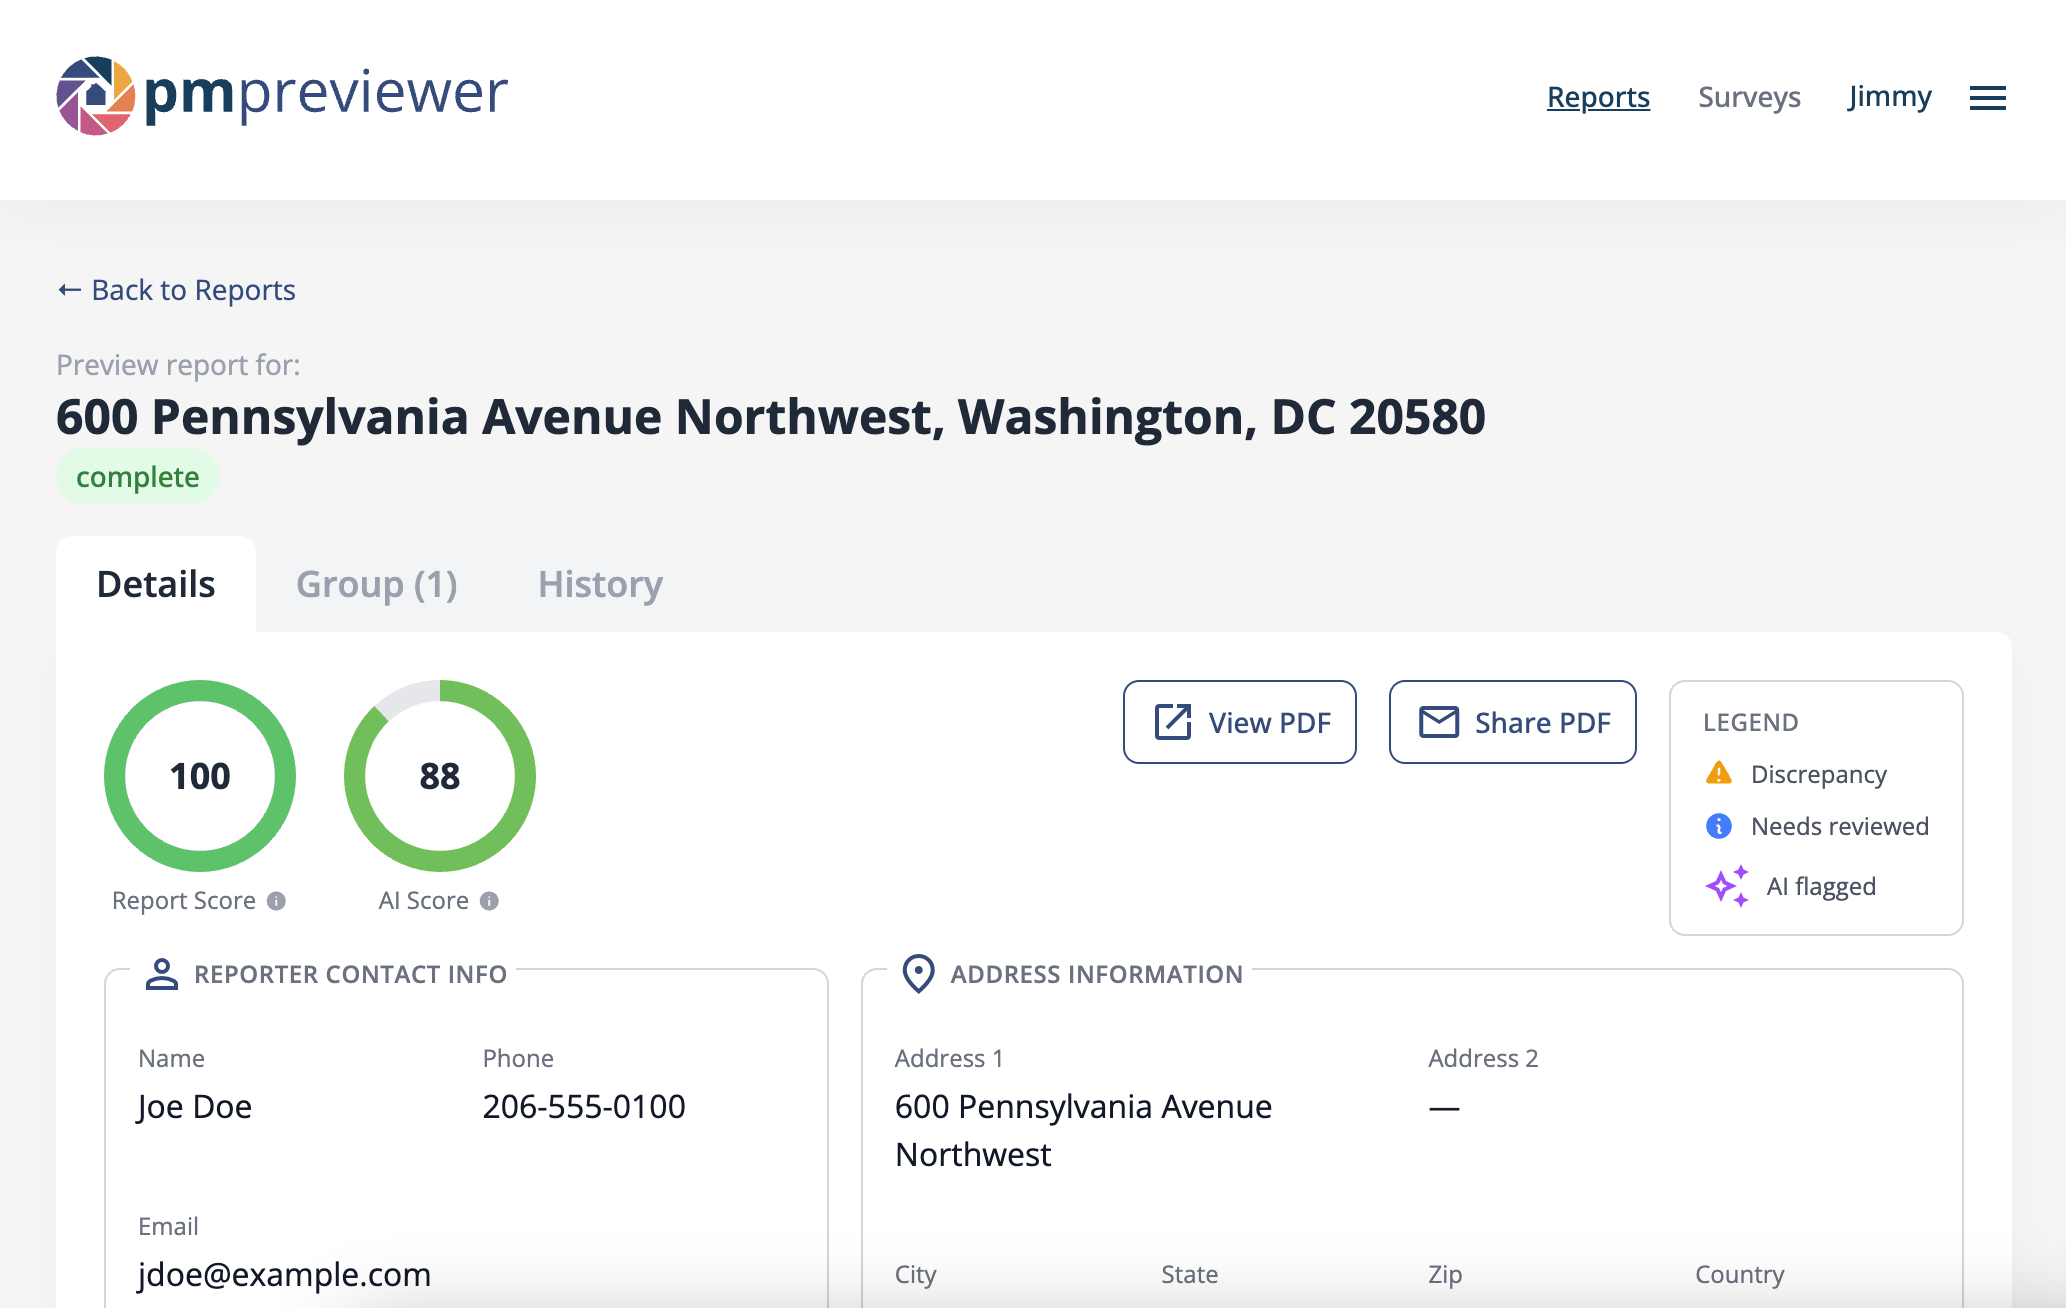Select the Details tab
This screenshot has height=1308, width=2066.
pos(156,584)
